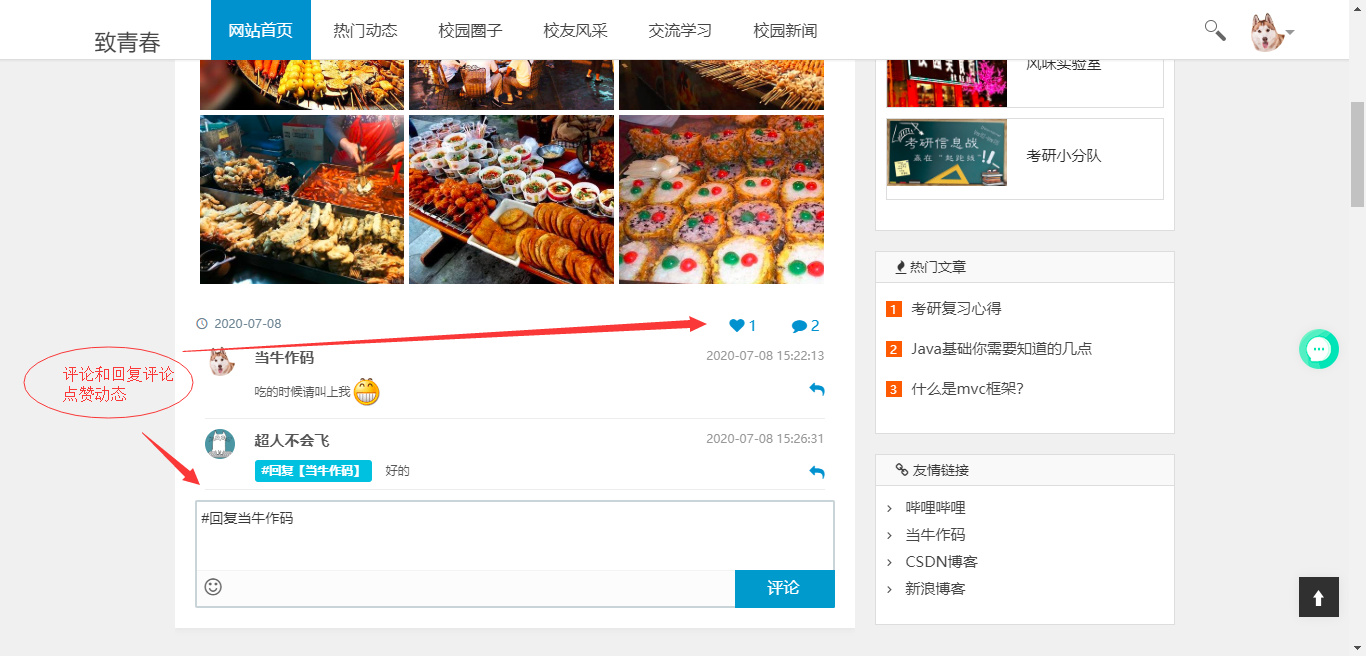Click inside the comment text box
Screen dimensions: 1366x656
point(515,536)
